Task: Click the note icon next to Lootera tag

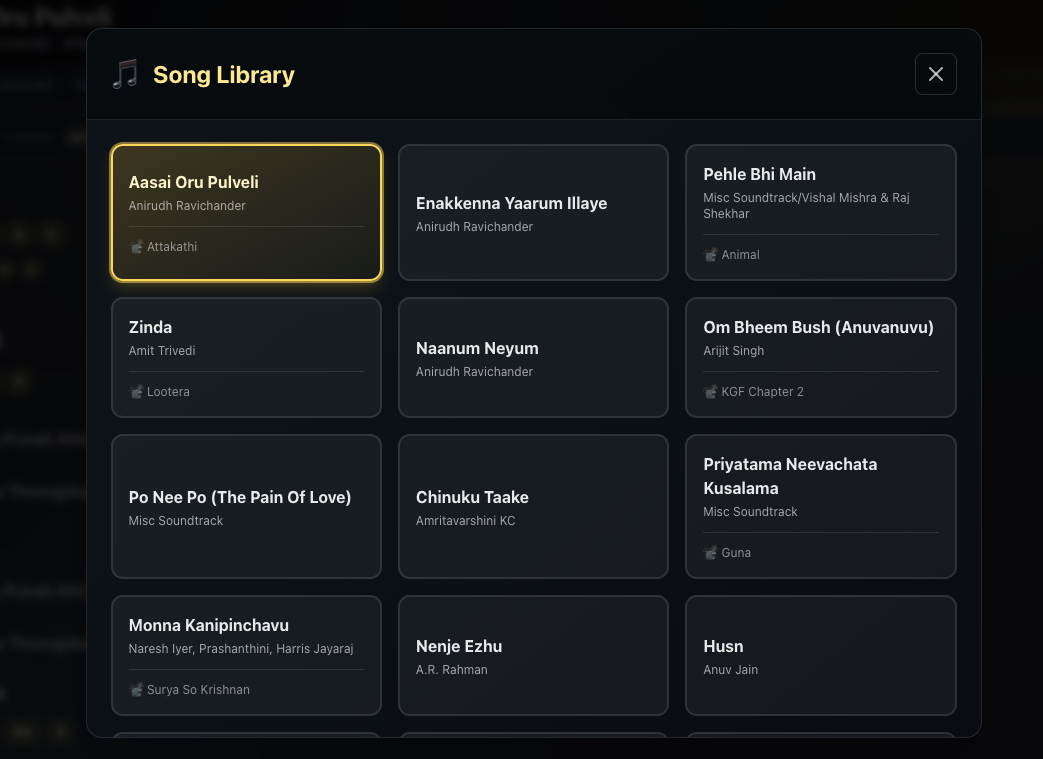Action: pyautogui.click(x=137, y=392)
